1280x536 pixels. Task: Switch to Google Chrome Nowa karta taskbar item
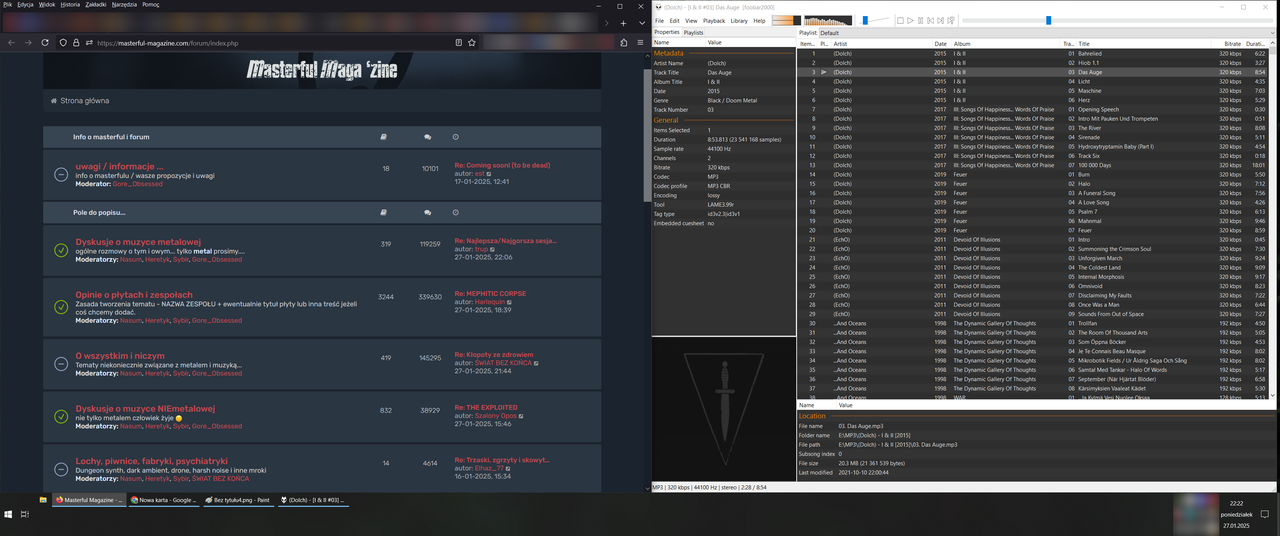tap(163, 499)
